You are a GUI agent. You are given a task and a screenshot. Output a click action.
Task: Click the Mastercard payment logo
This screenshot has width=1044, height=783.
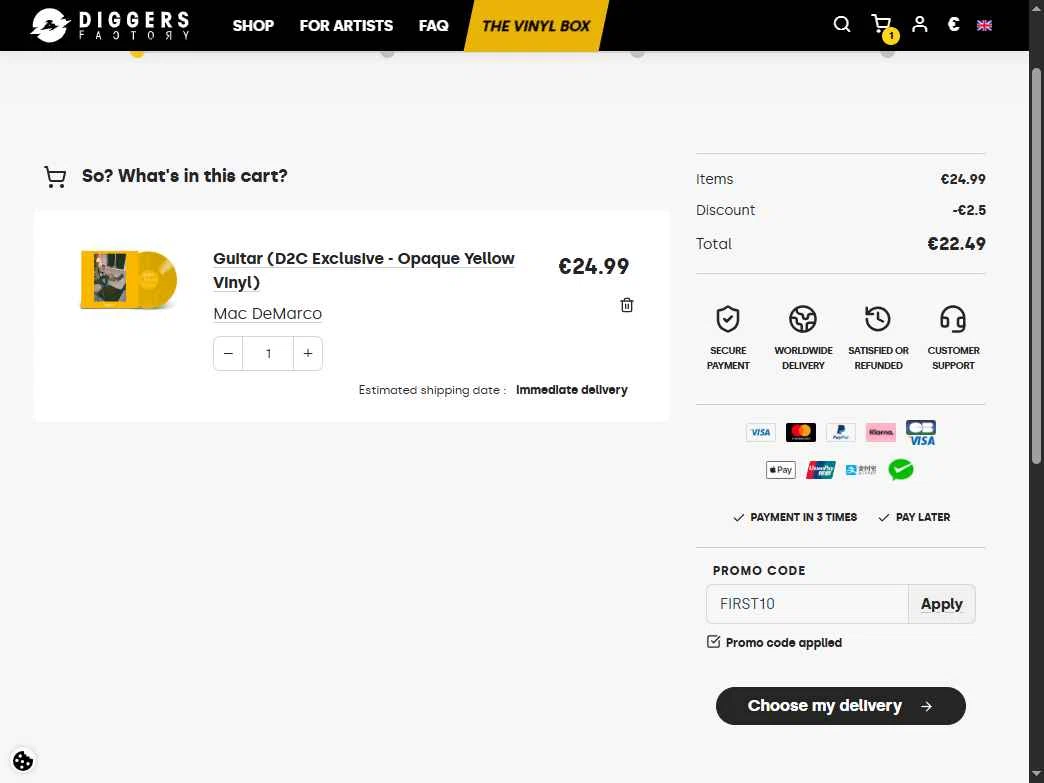[x=801, y=432]
